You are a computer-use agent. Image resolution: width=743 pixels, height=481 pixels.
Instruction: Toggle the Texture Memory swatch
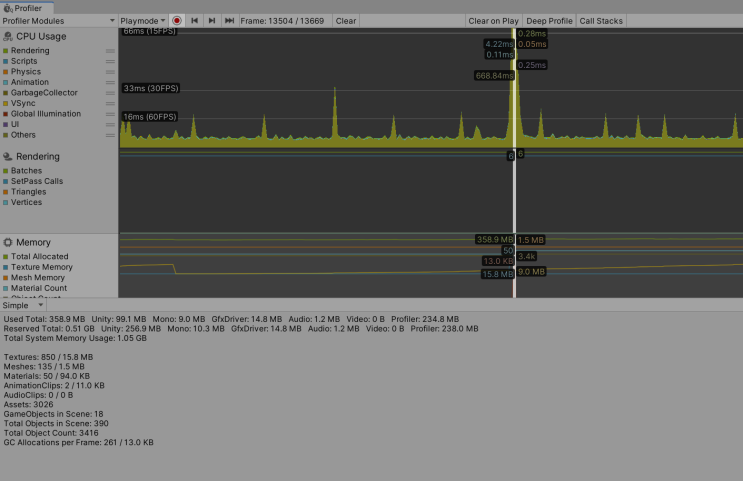(6, 267)
